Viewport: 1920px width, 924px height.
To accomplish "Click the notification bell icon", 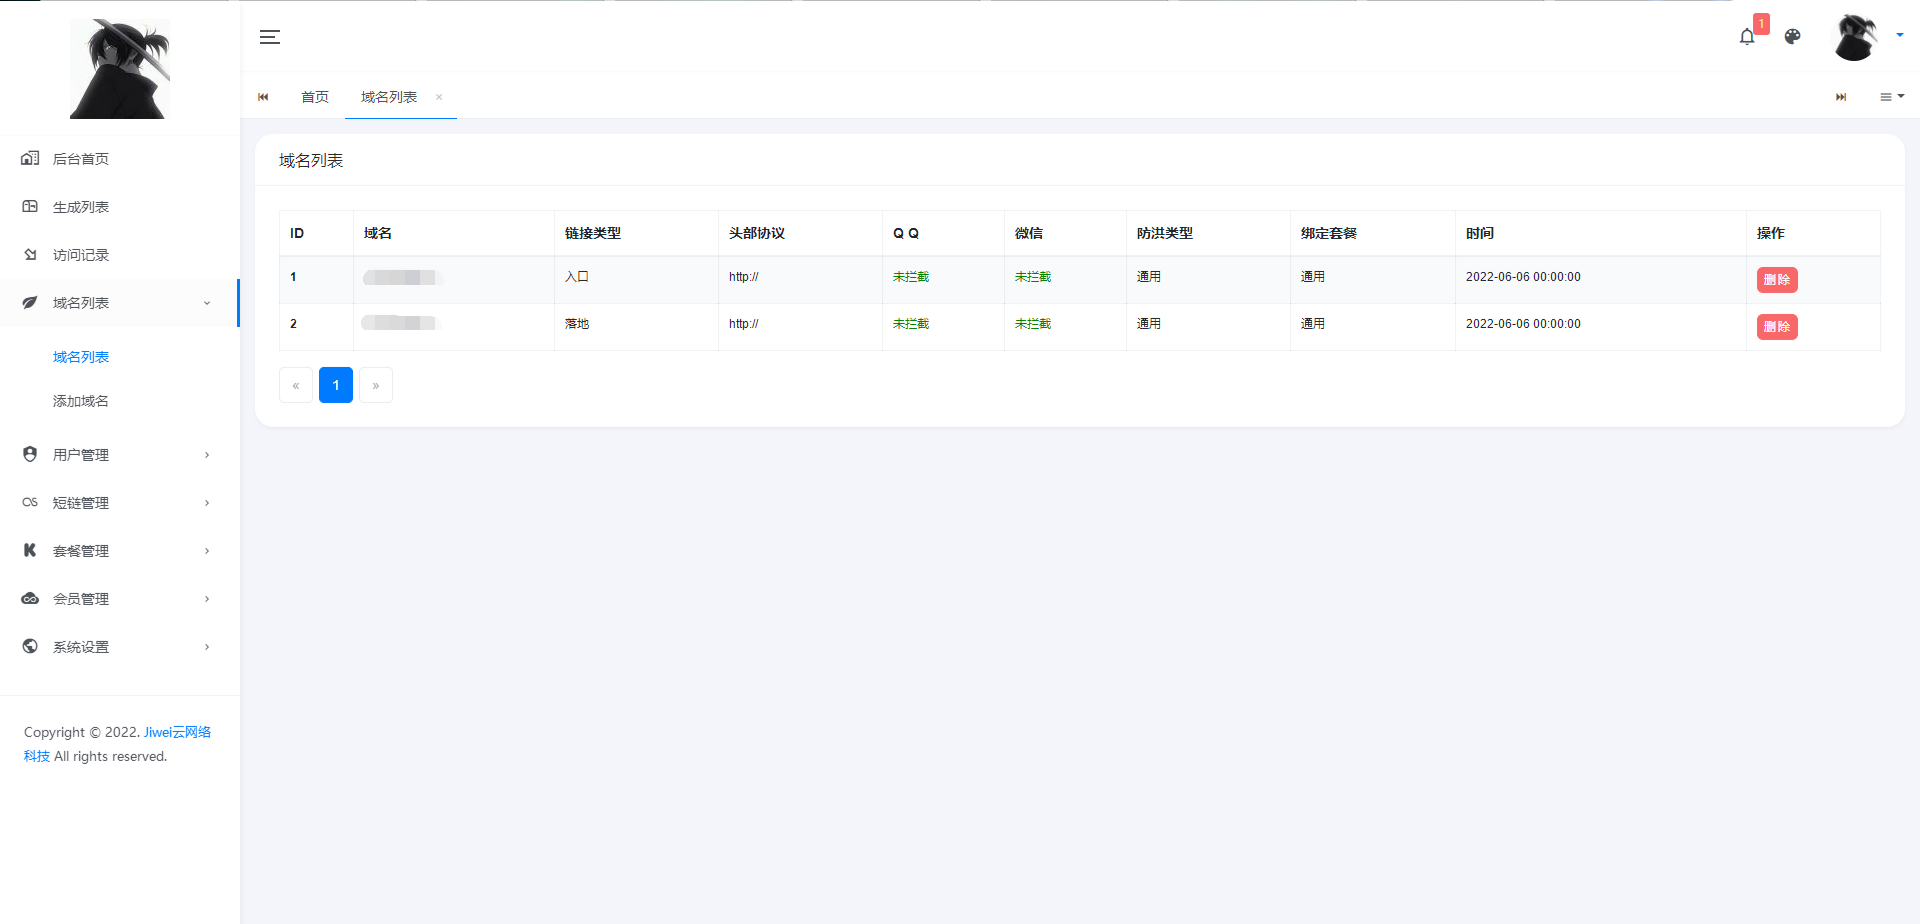I will pyautogui.click(x=1747, y=36).
